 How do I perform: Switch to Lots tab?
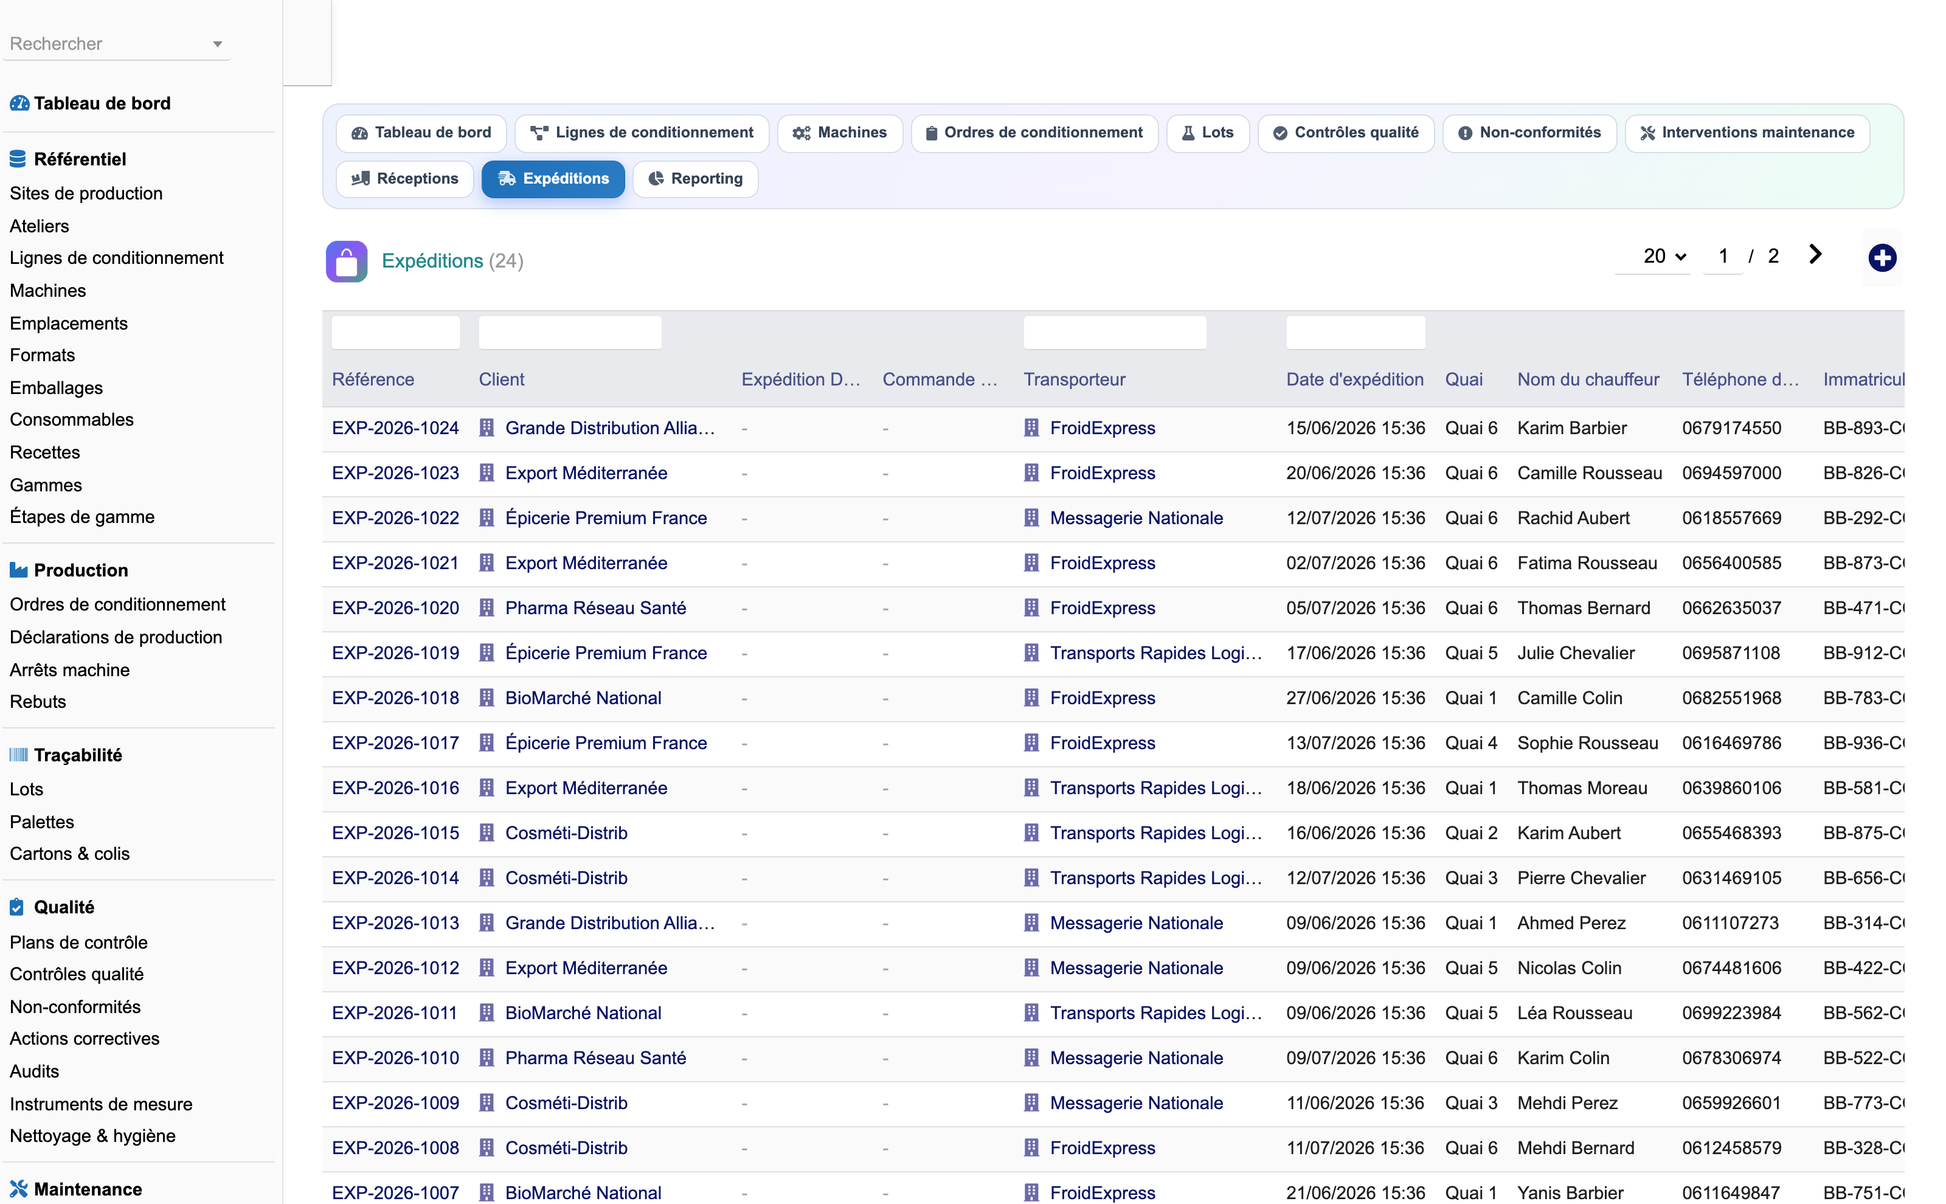pyautogui.click(x=1207, y=133)
